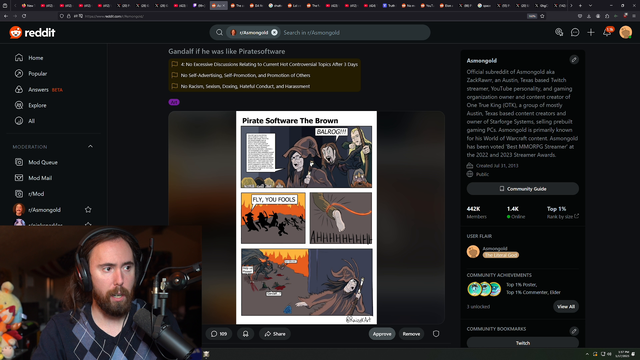Click the system clock in taskbar

click(623, 354)
